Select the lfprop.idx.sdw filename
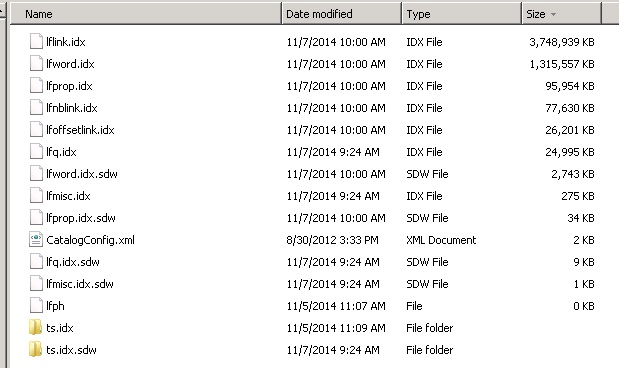This screenshot has width=619, height=368. pyautogui.click(x=81, y=218)
